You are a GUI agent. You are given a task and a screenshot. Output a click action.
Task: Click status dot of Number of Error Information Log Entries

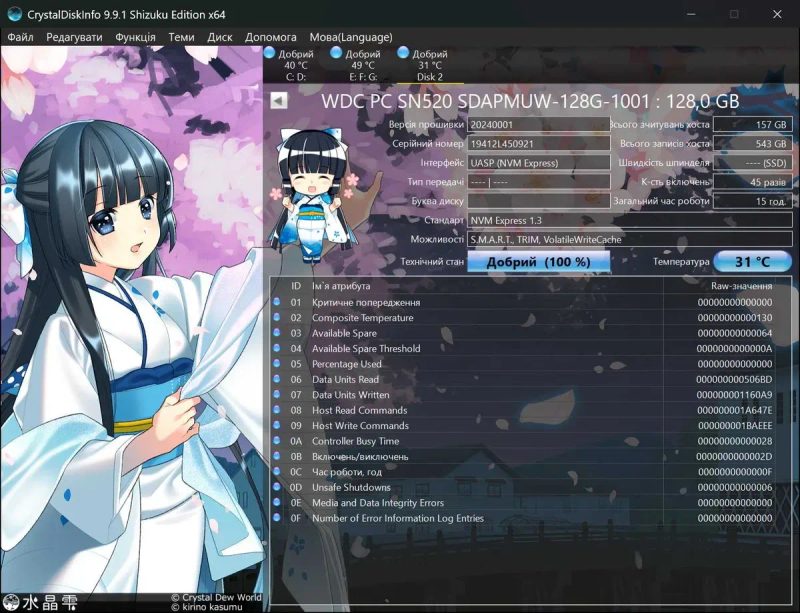[x=277, y=517]
